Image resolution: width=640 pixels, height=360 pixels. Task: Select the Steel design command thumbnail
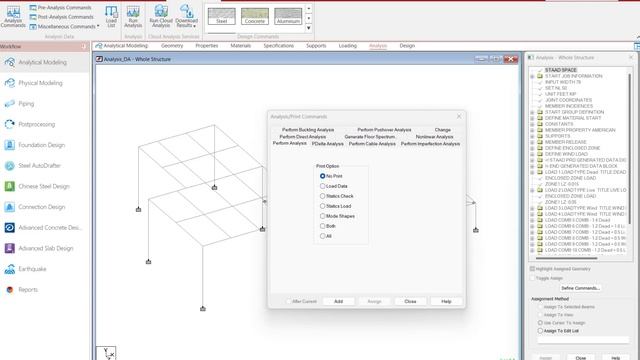[x=222, y=16]
